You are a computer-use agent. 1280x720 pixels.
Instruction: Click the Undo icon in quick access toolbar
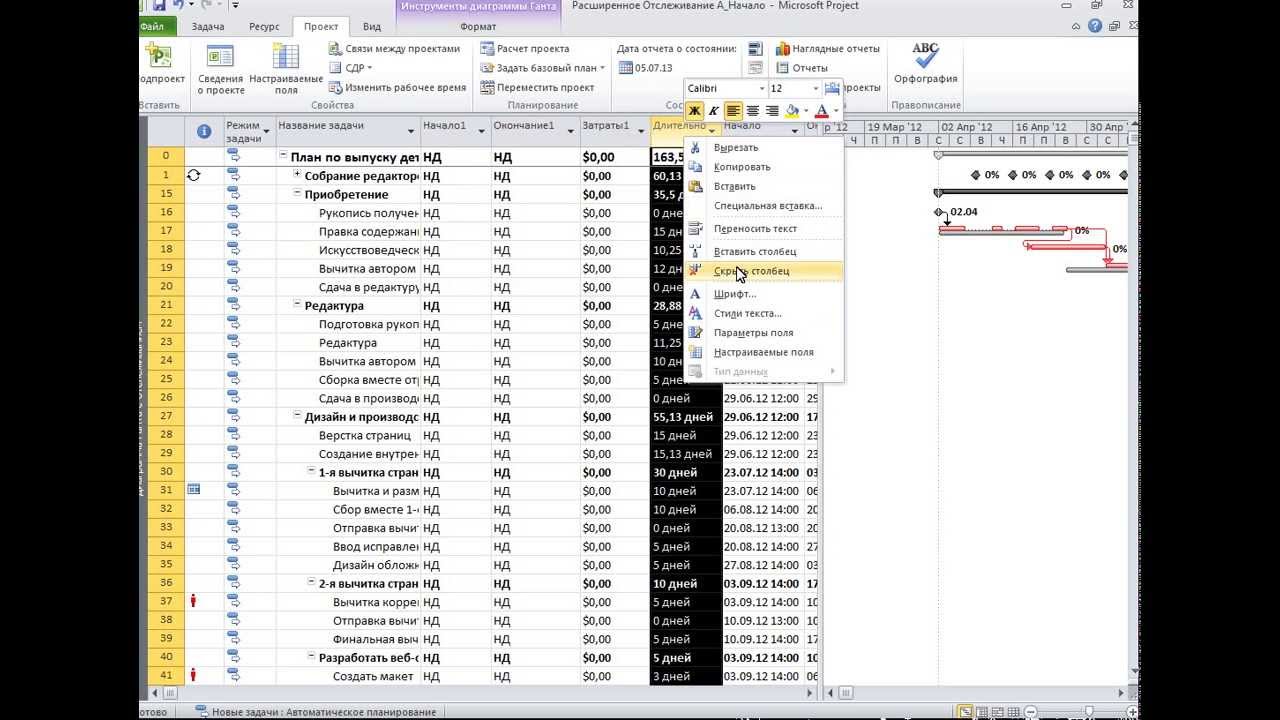tap(178, 6)
